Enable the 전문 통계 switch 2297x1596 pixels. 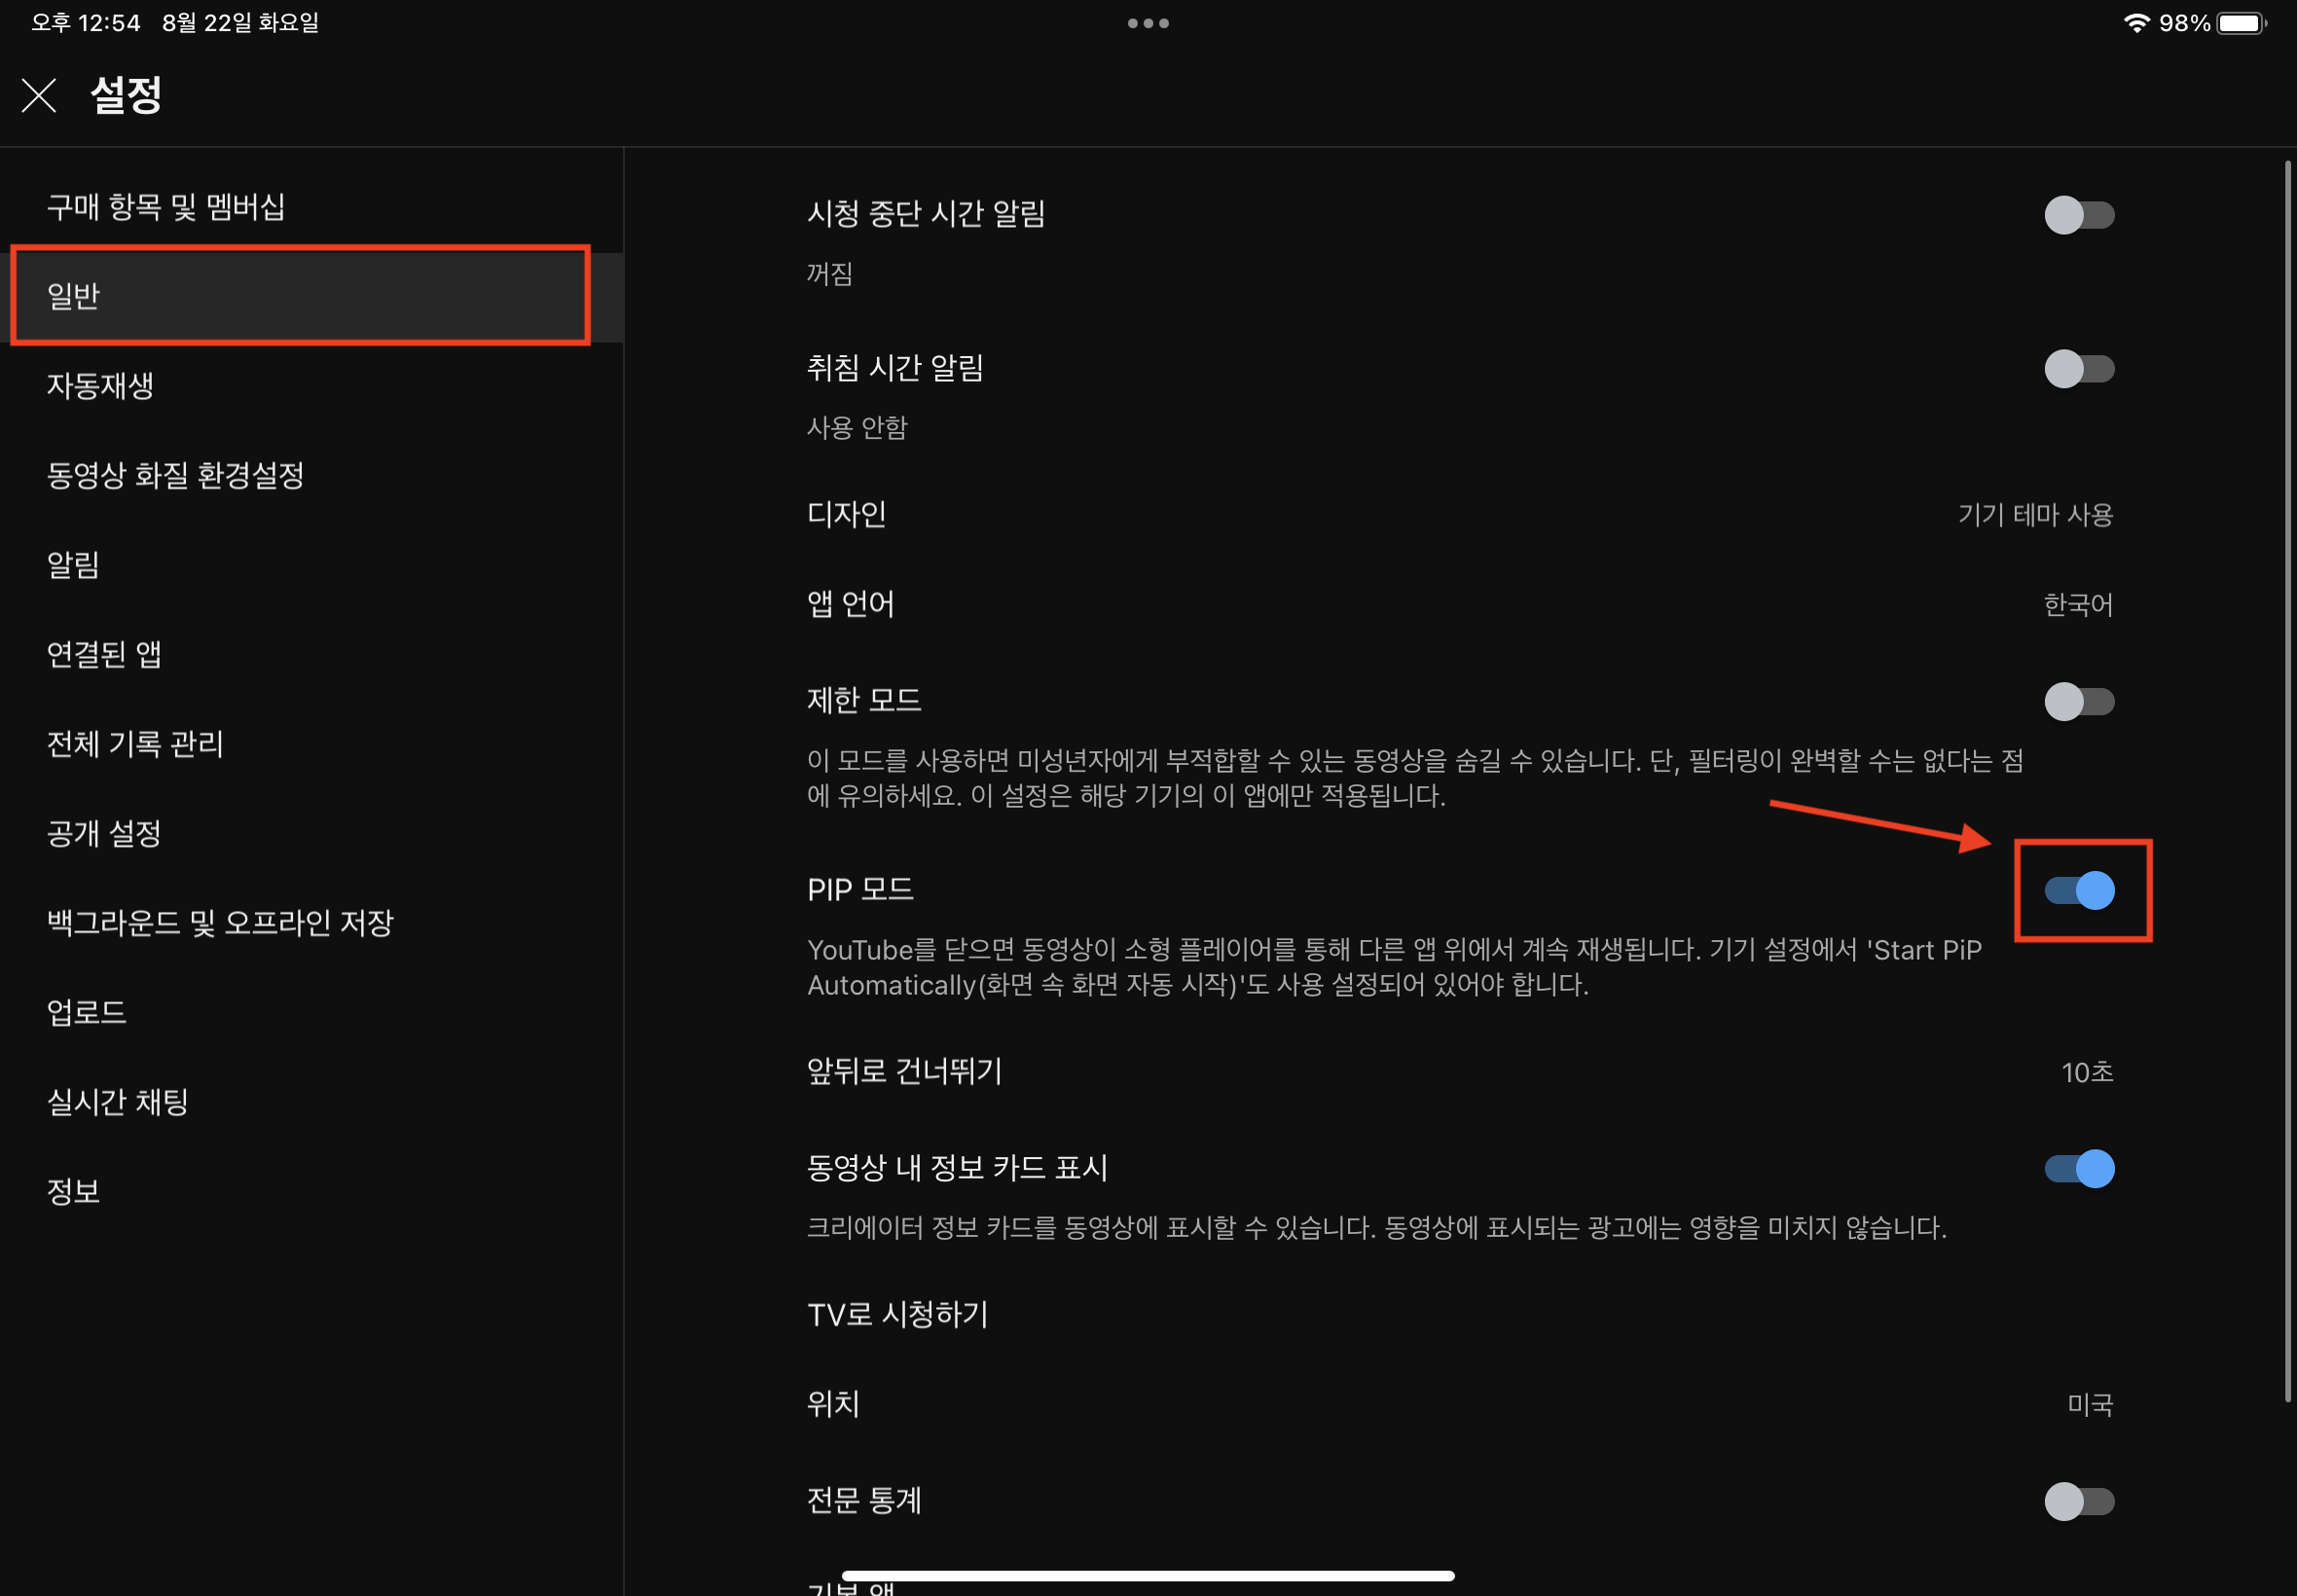click(2078, 1500)
